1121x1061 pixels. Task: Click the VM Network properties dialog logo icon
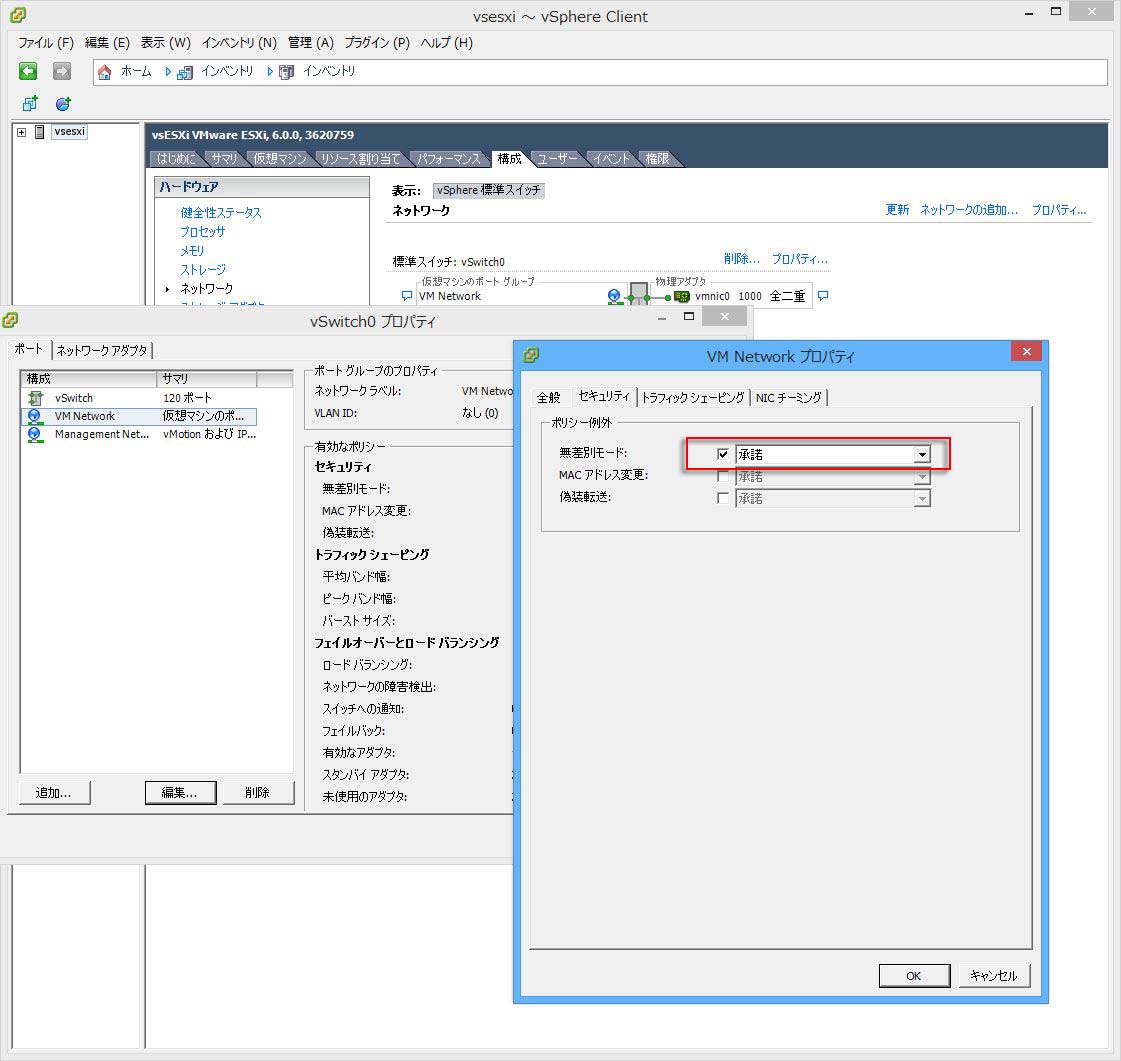pyautogui.click(x=531, y=355)
